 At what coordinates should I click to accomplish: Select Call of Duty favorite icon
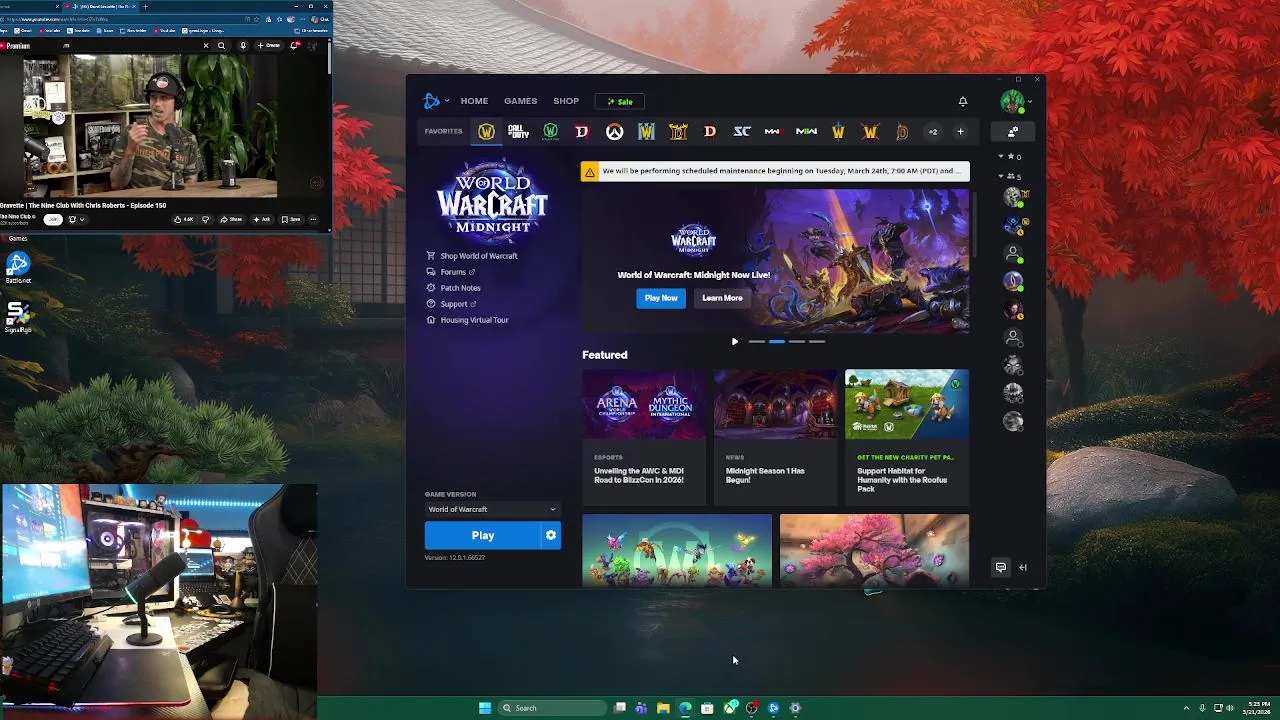[518, 132]
